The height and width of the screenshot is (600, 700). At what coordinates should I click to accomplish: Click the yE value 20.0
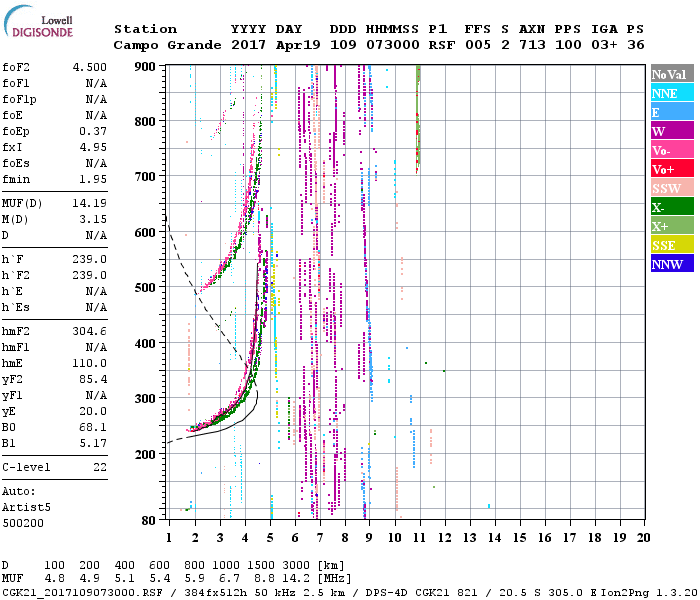93,412
